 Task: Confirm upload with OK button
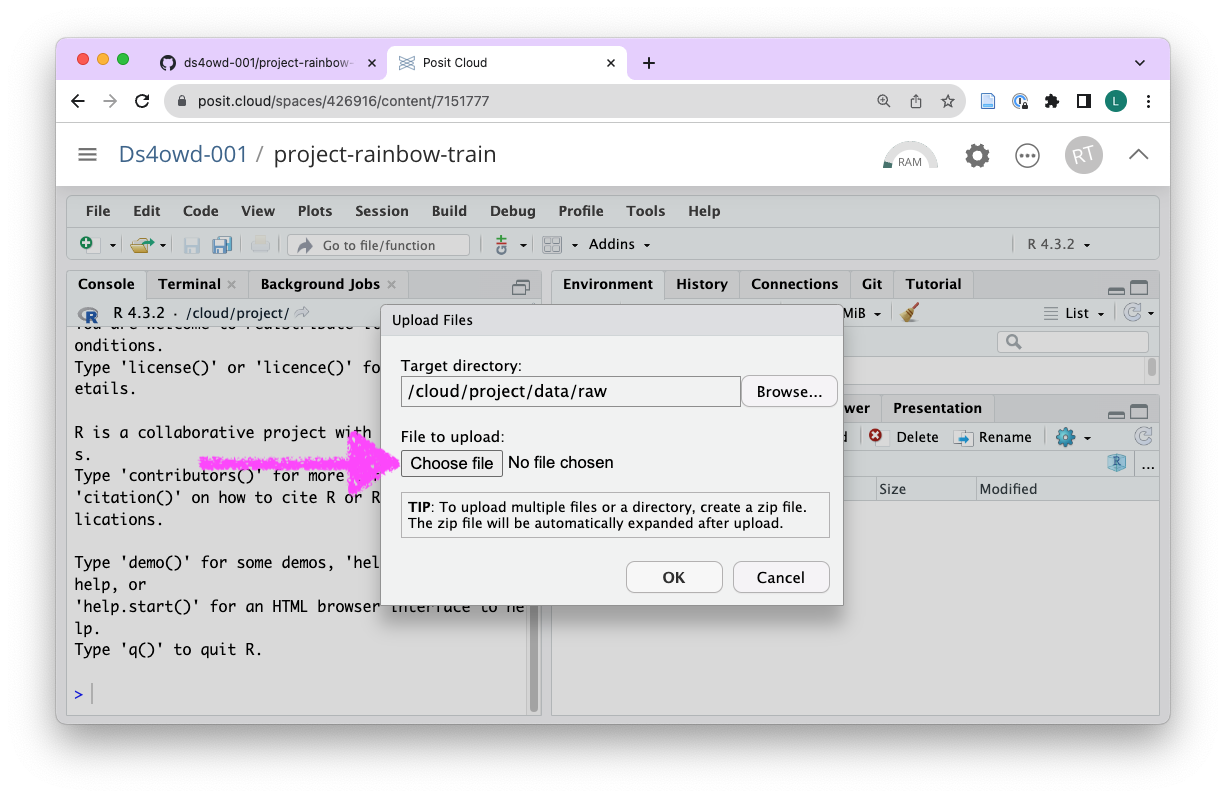tap(673, 577)
